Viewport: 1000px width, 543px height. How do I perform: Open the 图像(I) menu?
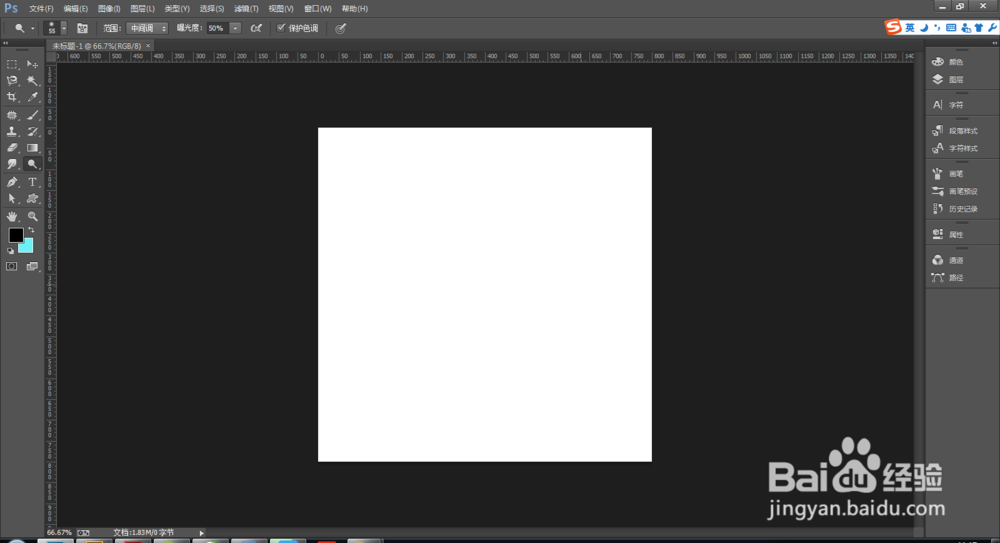point(109,9)
